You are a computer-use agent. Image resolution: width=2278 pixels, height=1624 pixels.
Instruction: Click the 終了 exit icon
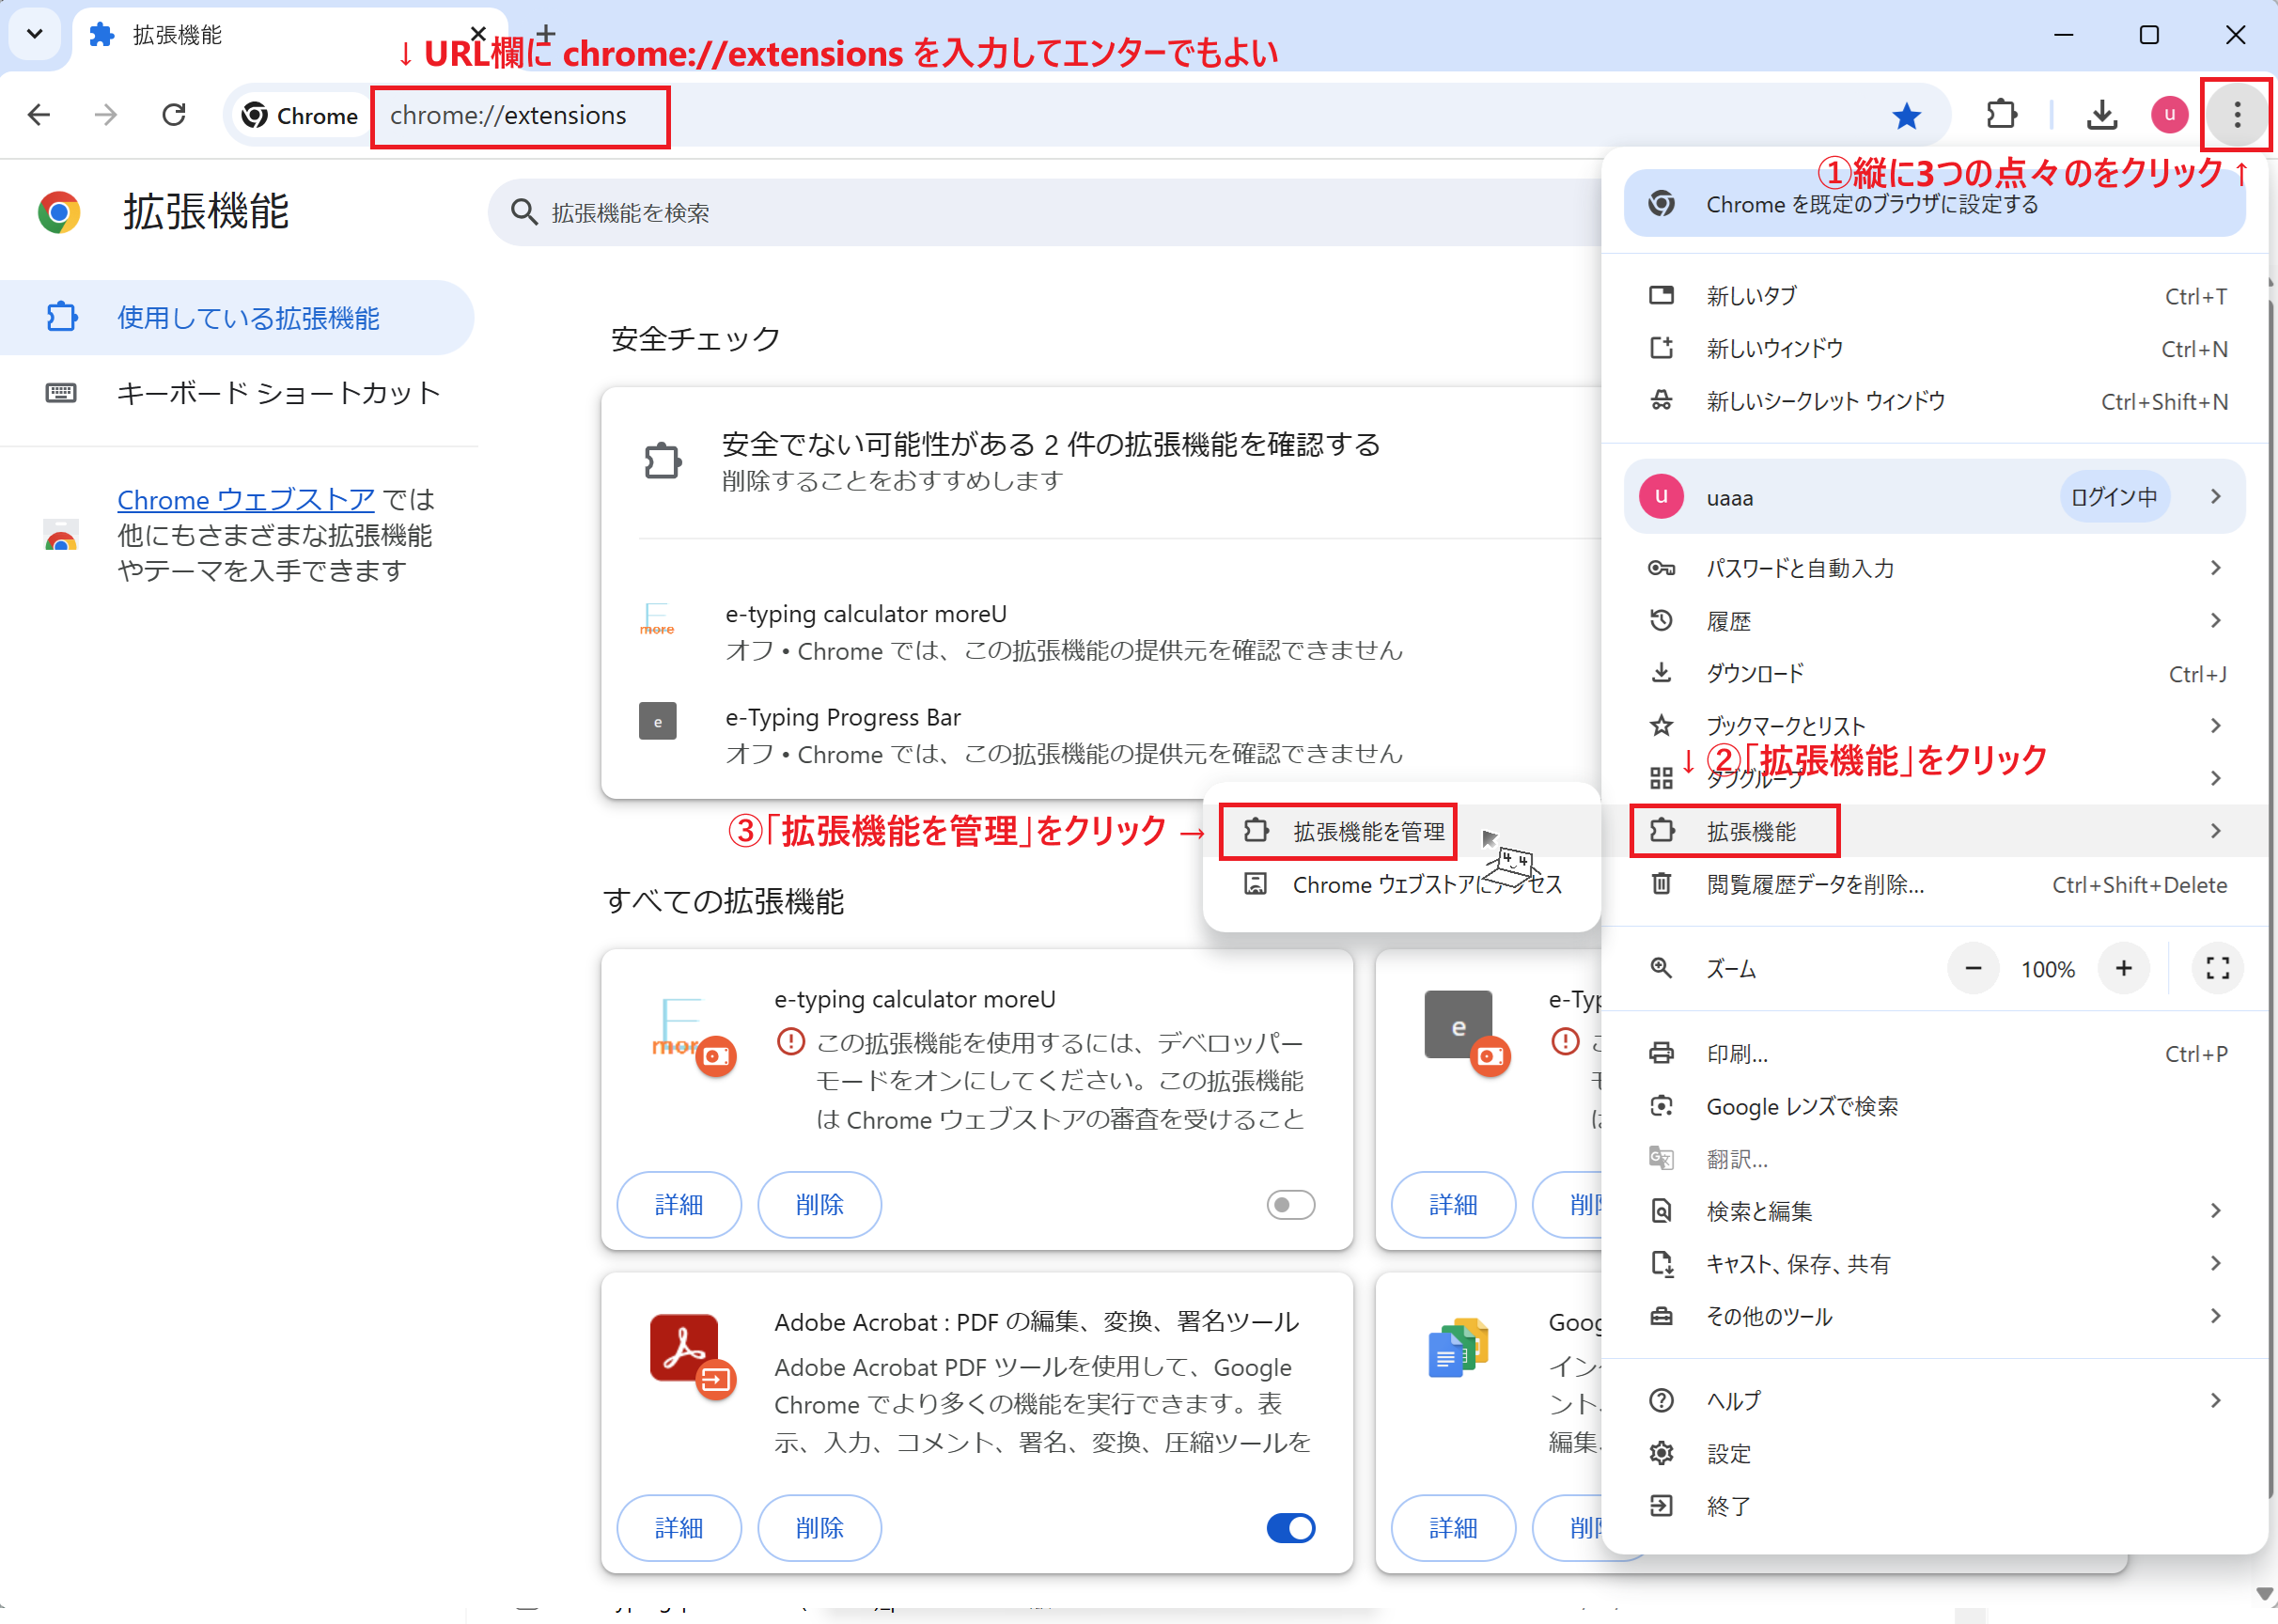coord(1661,1506)
